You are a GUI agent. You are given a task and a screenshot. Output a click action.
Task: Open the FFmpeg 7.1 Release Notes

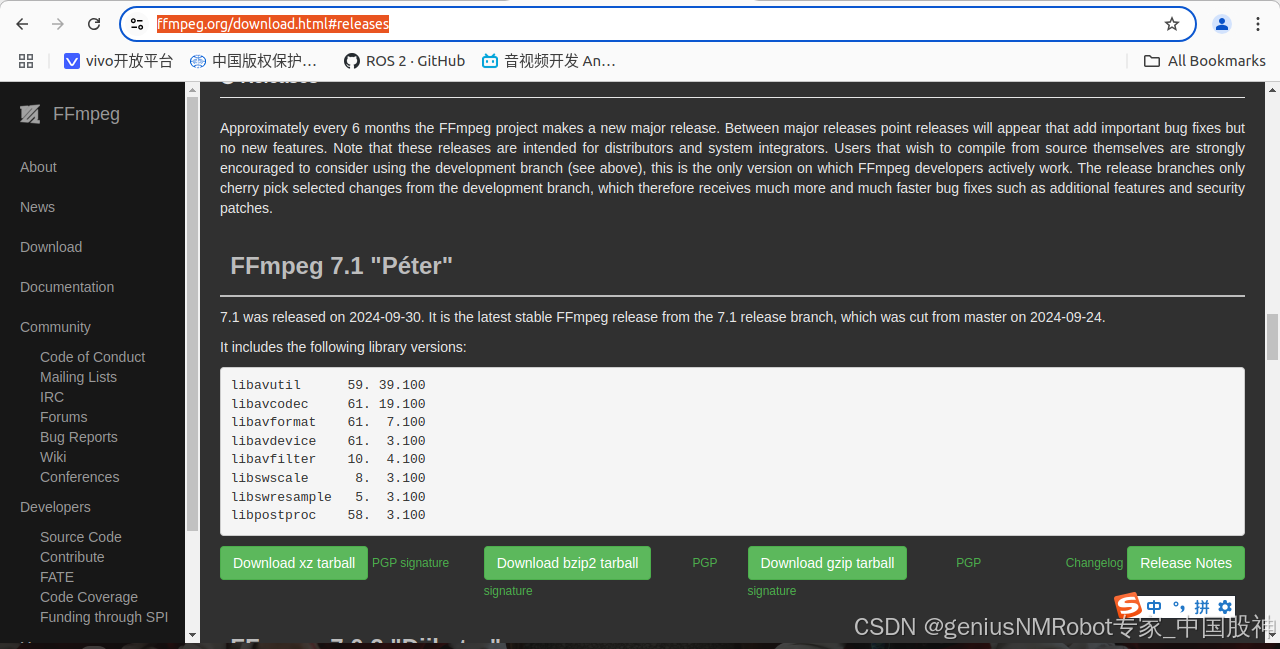1185,563
